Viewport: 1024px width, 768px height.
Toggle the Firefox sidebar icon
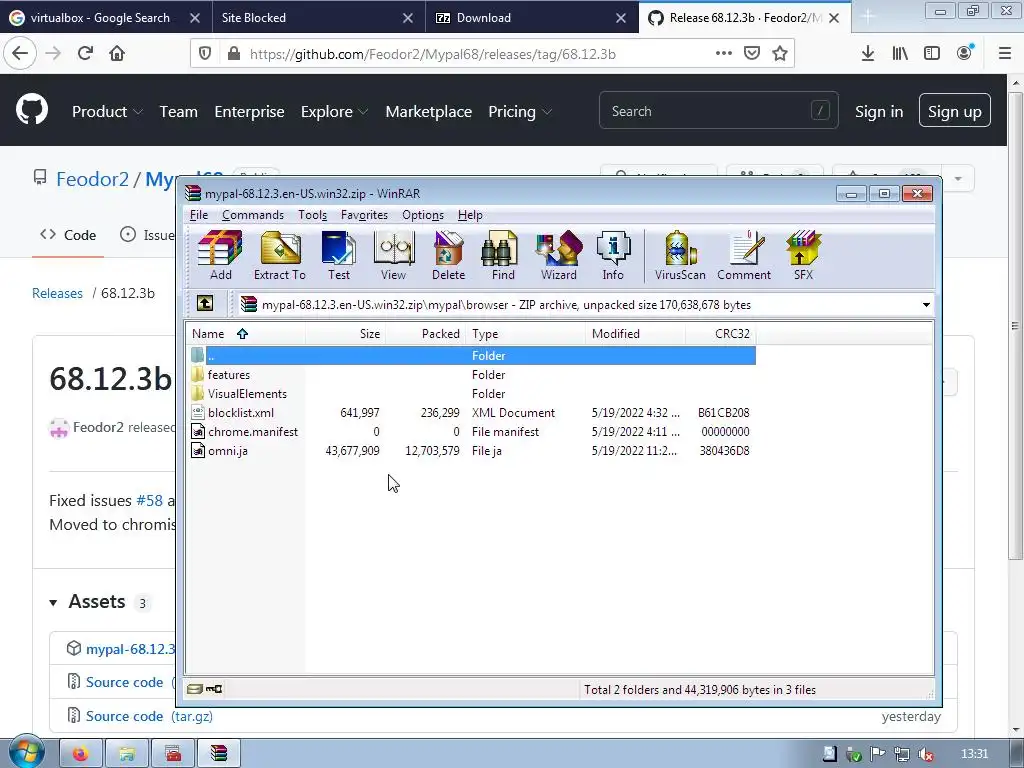[x=932, y=54]
